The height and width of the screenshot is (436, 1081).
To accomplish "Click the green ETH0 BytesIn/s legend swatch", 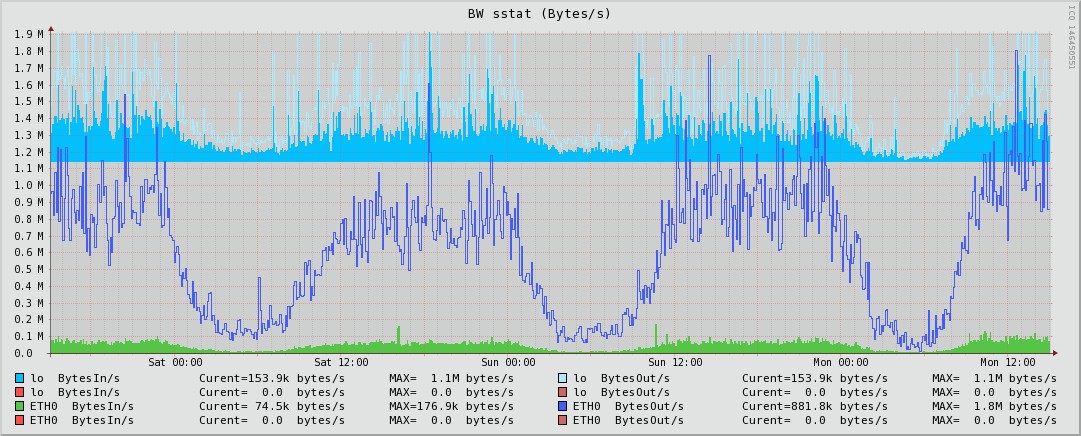I will pos(19,406).
